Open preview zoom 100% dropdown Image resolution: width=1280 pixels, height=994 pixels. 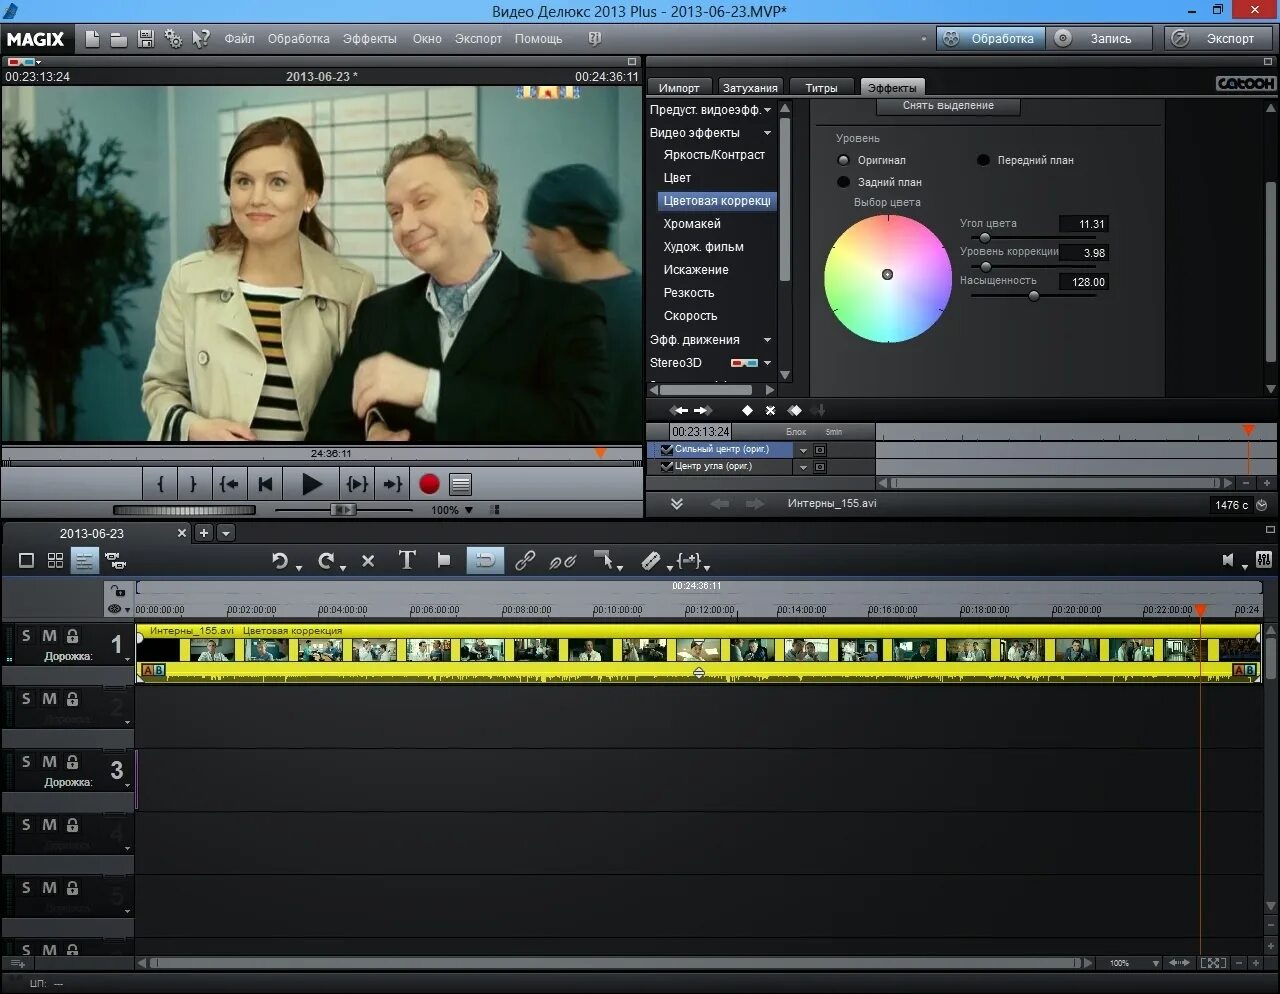[x=469, y=510]
